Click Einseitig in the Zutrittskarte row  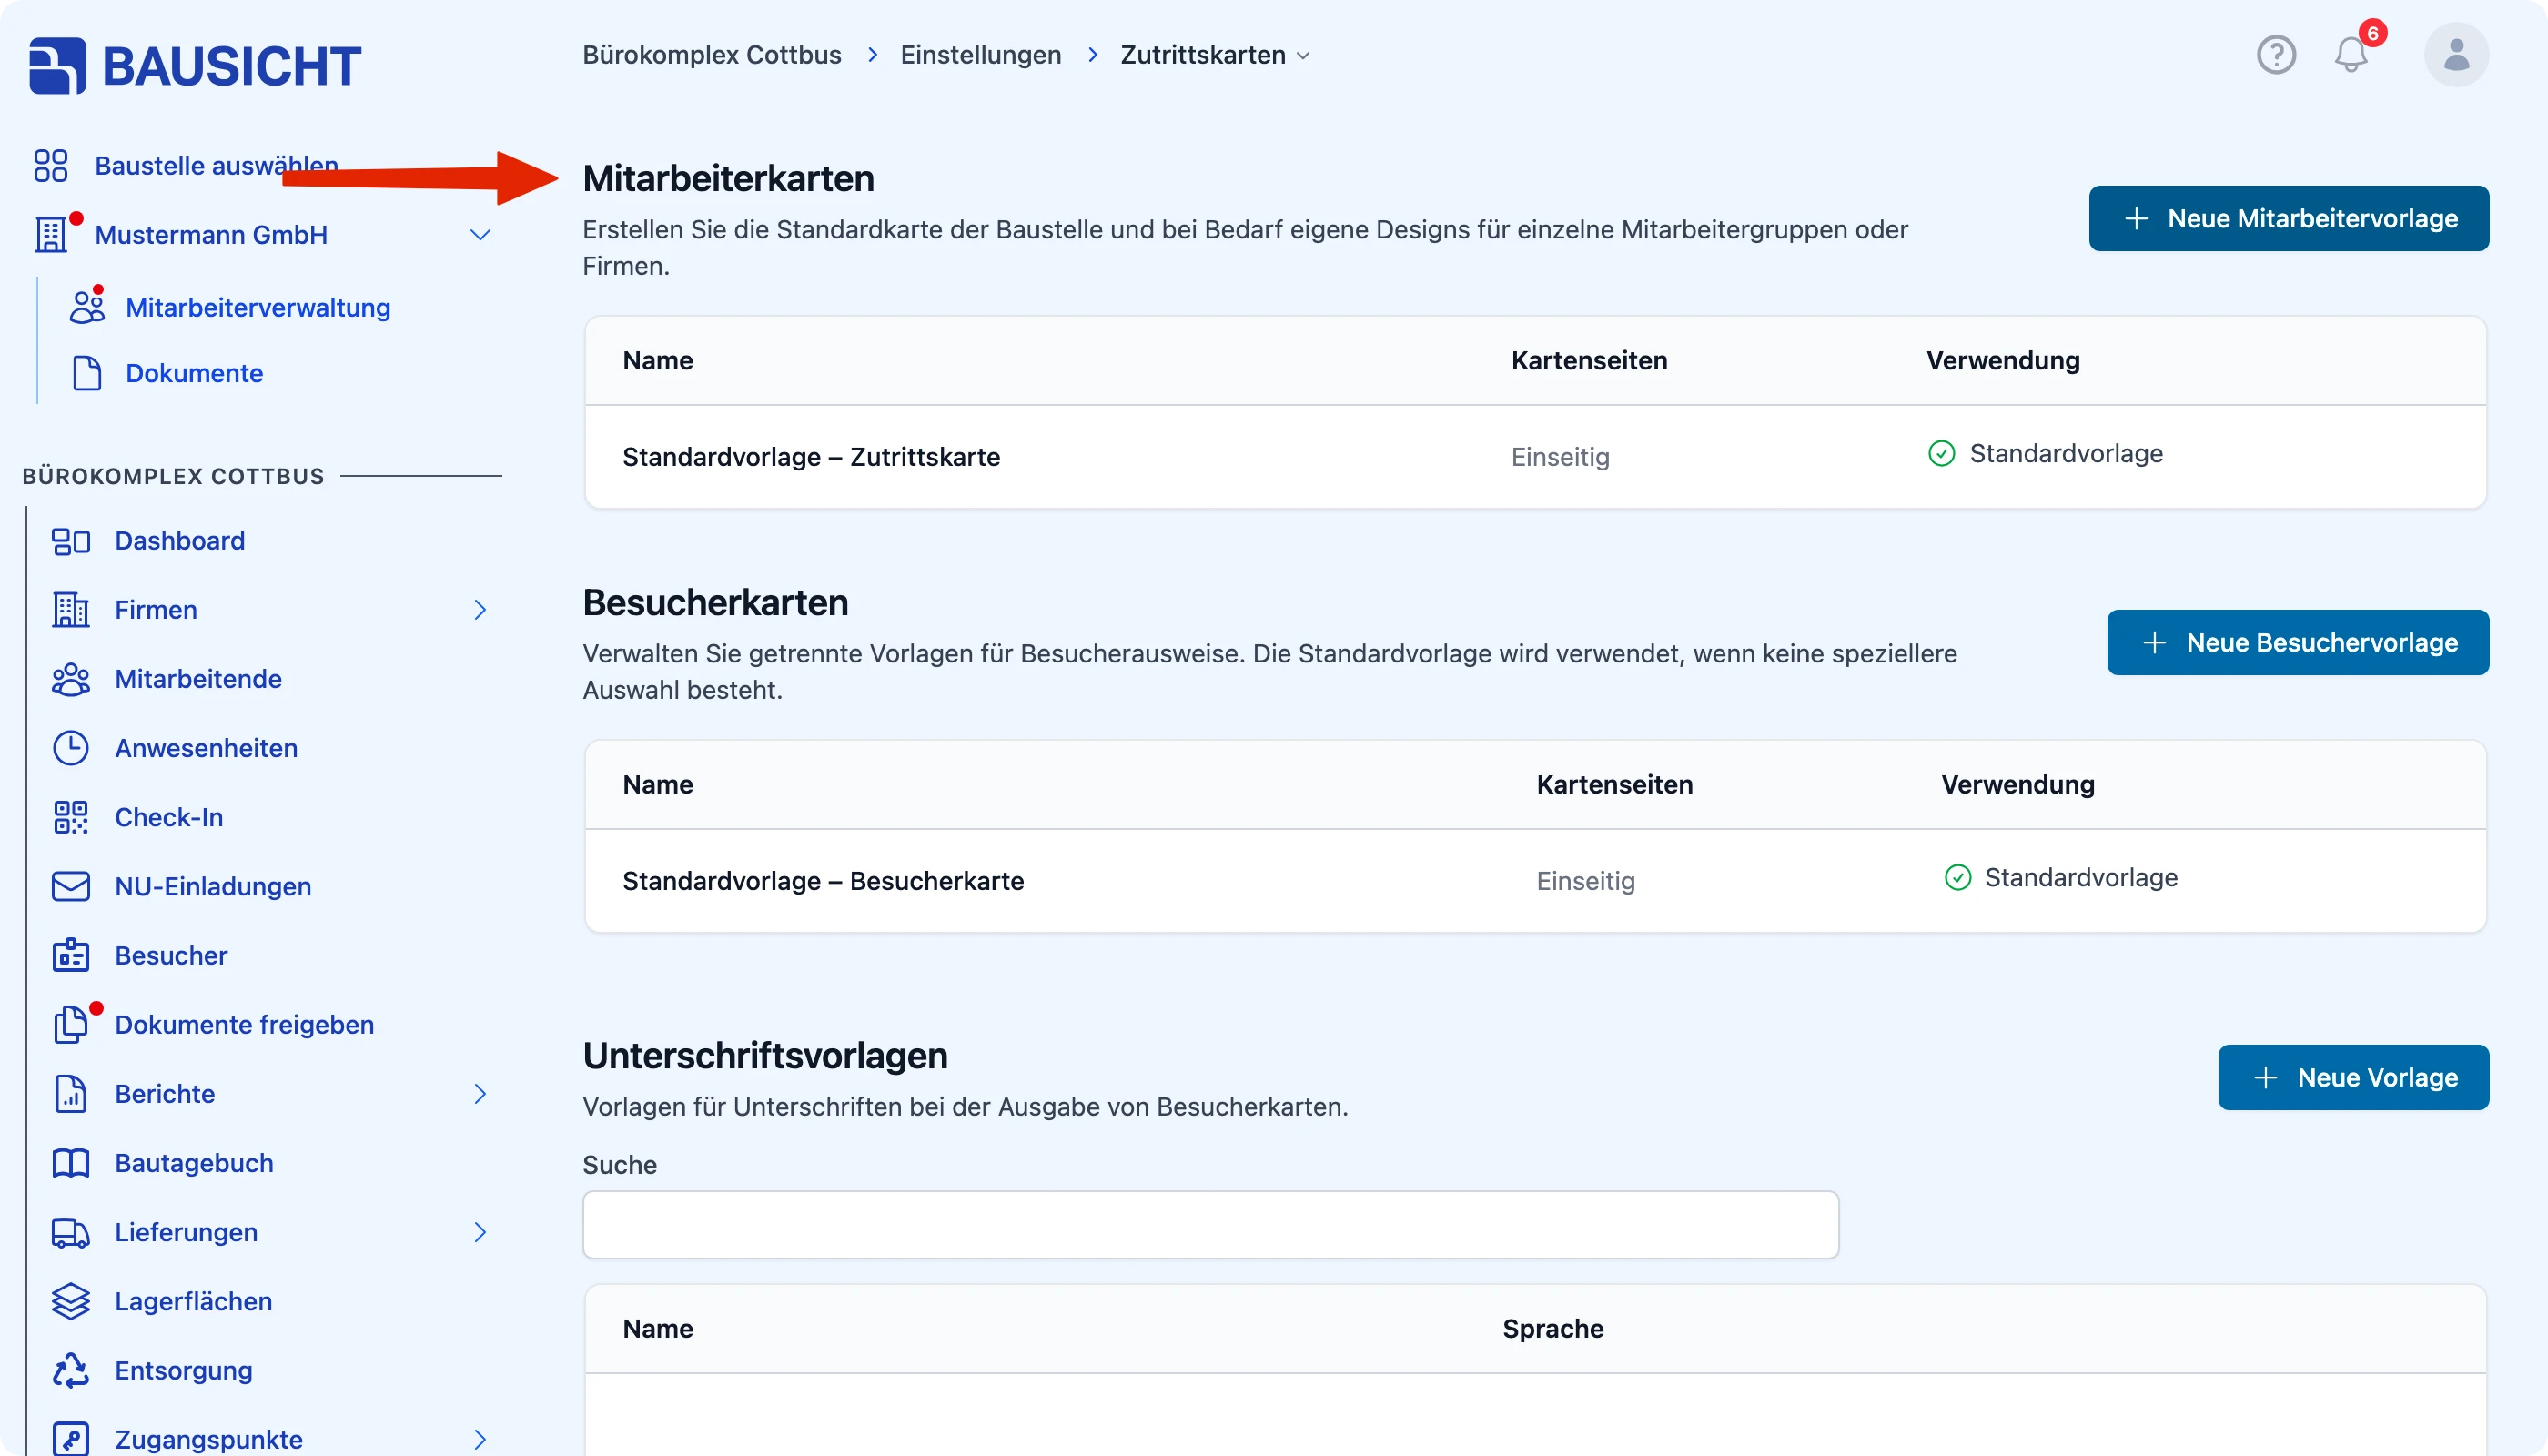[x=1560, y=457]
